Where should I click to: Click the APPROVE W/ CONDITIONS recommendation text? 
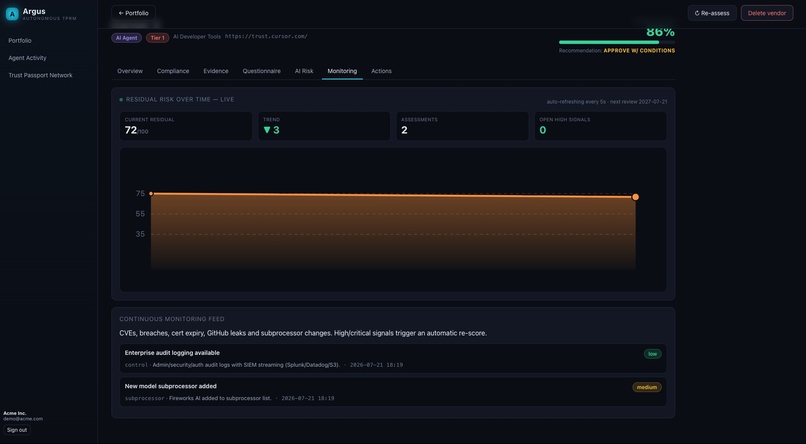tap(639, 51)
